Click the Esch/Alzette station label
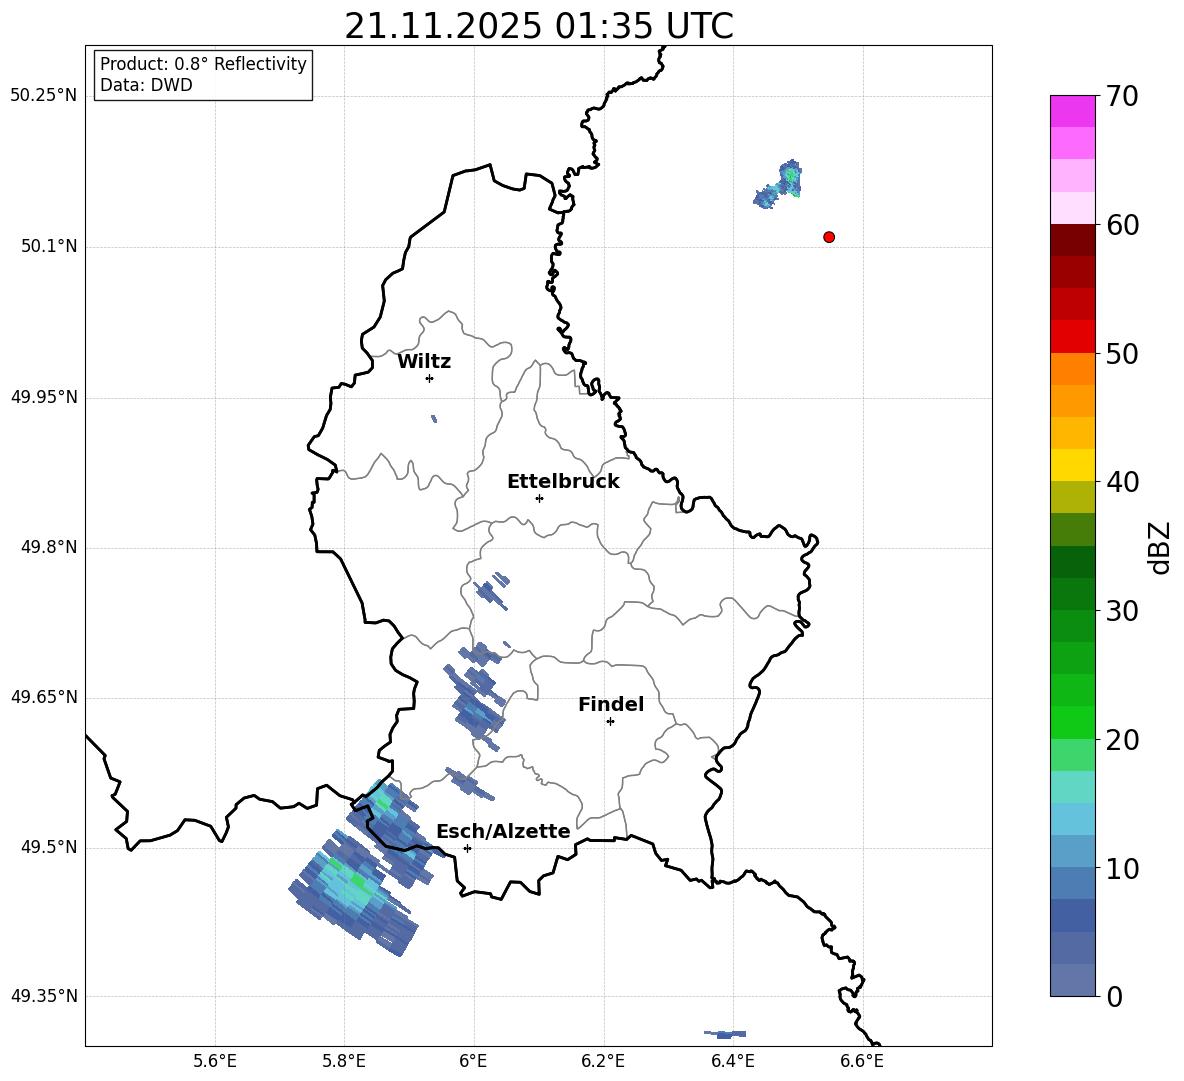The width and height of the screenshot is (1184, 1081). pyautogui.click(x=504, y=832)
